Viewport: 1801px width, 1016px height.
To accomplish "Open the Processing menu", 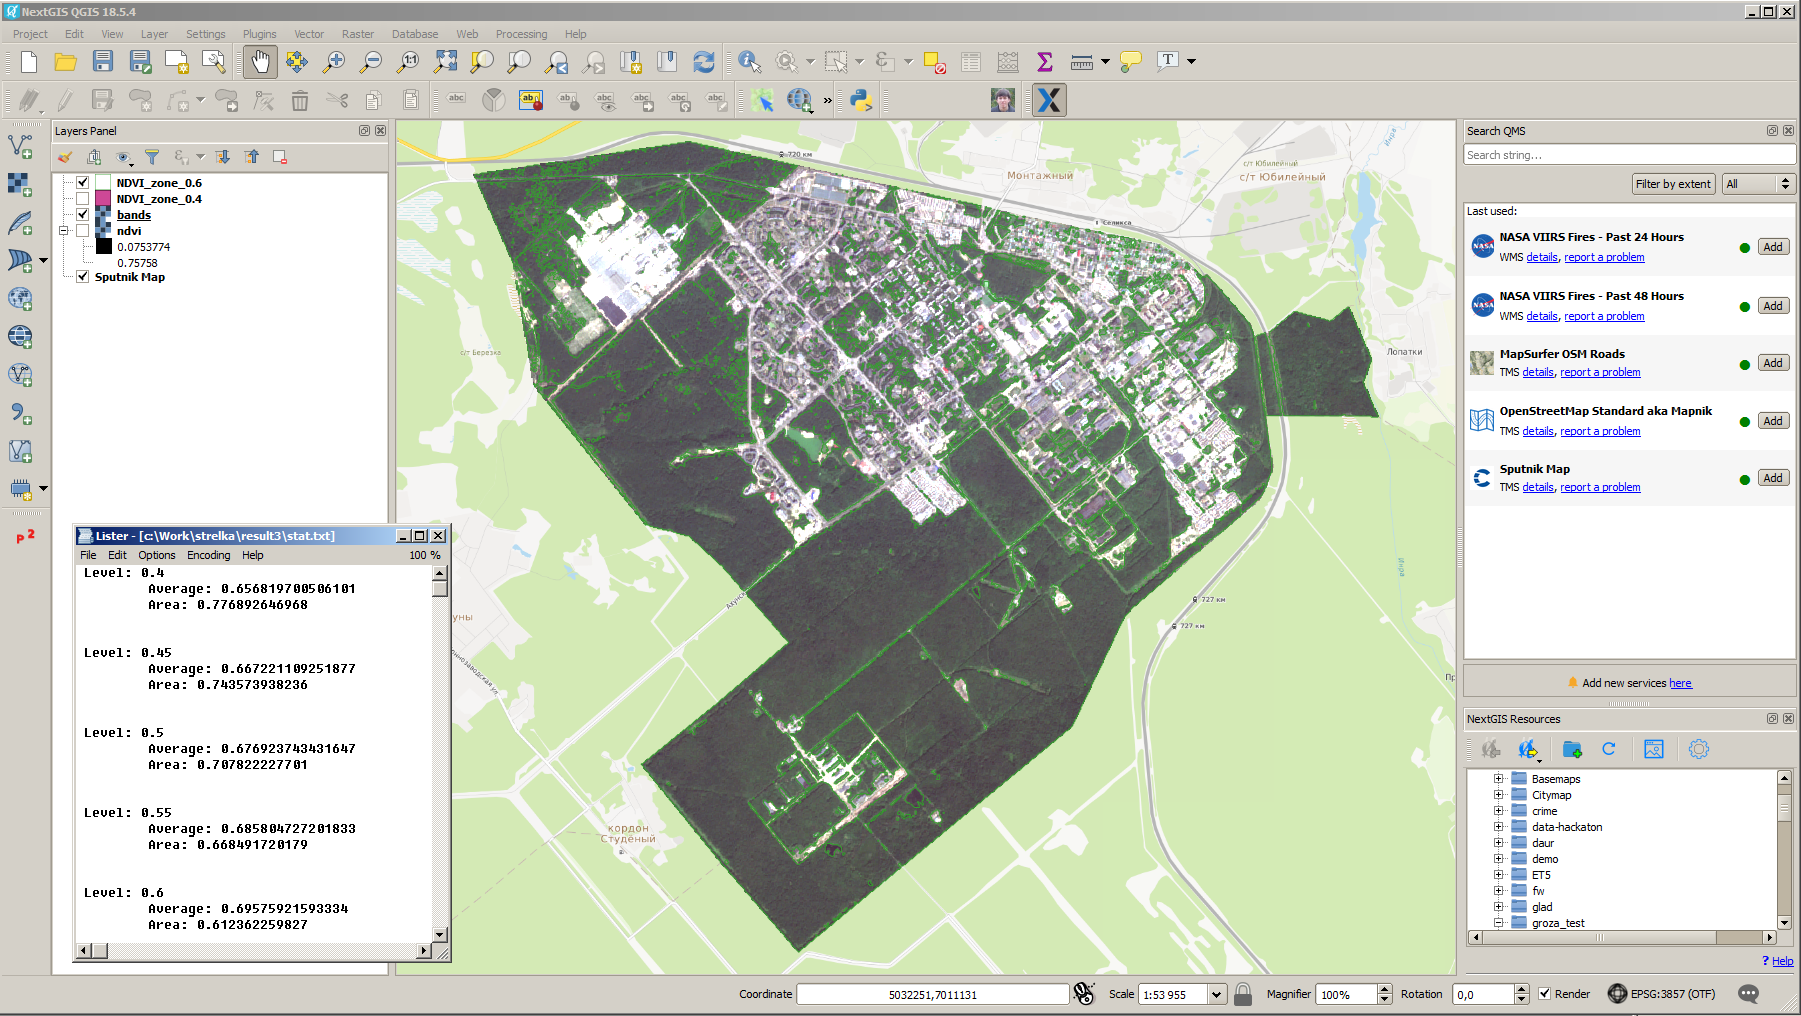I will point(521,34).
